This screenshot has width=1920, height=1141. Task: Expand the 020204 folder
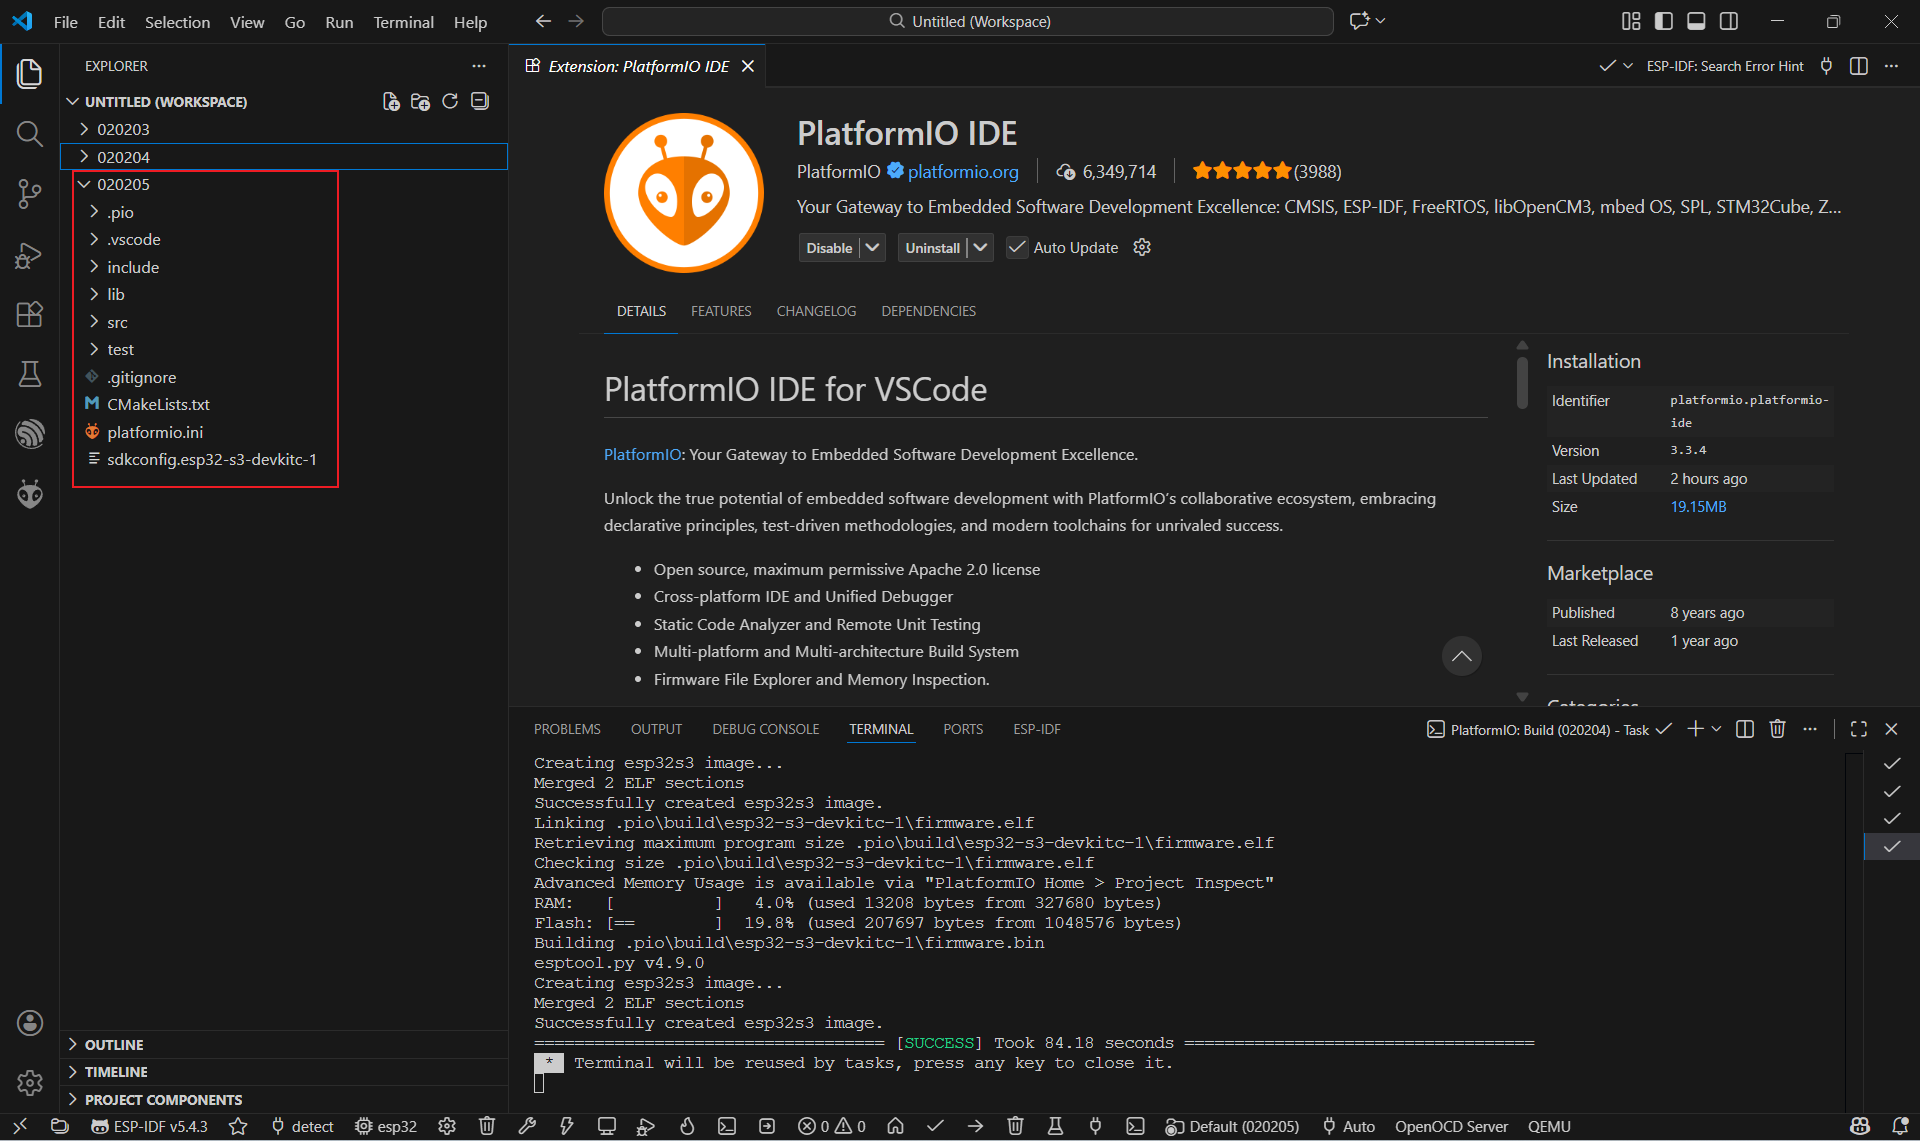tap(123, 157)
